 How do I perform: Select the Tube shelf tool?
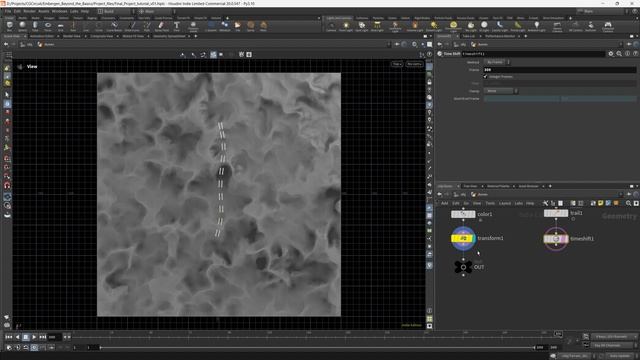pyautogui.click(x=35, y=27)
